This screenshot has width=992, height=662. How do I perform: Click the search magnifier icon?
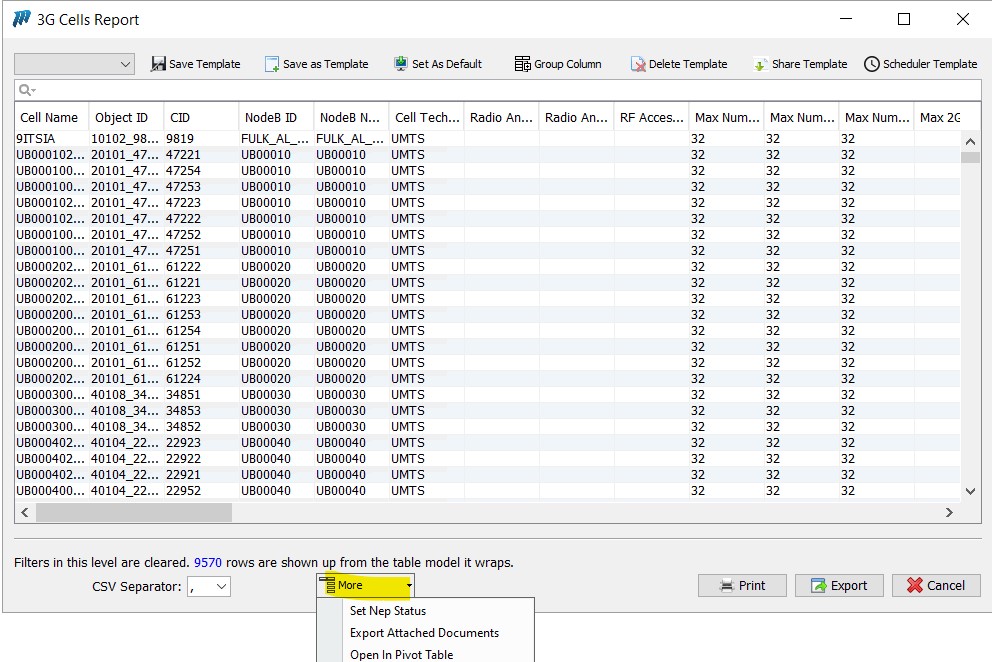click(x=26, y=90)
